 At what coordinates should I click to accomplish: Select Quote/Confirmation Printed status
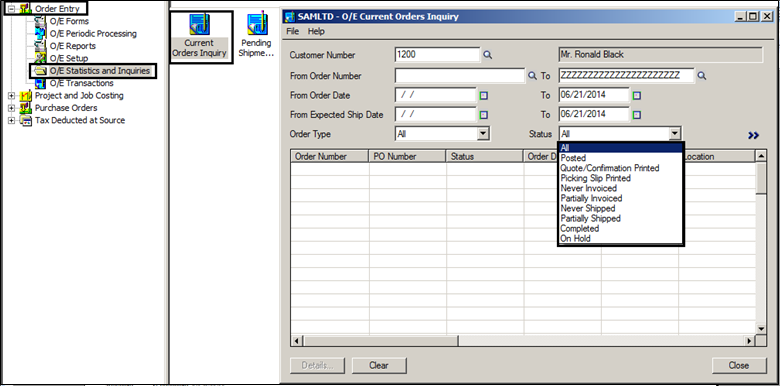pos(620,168)
